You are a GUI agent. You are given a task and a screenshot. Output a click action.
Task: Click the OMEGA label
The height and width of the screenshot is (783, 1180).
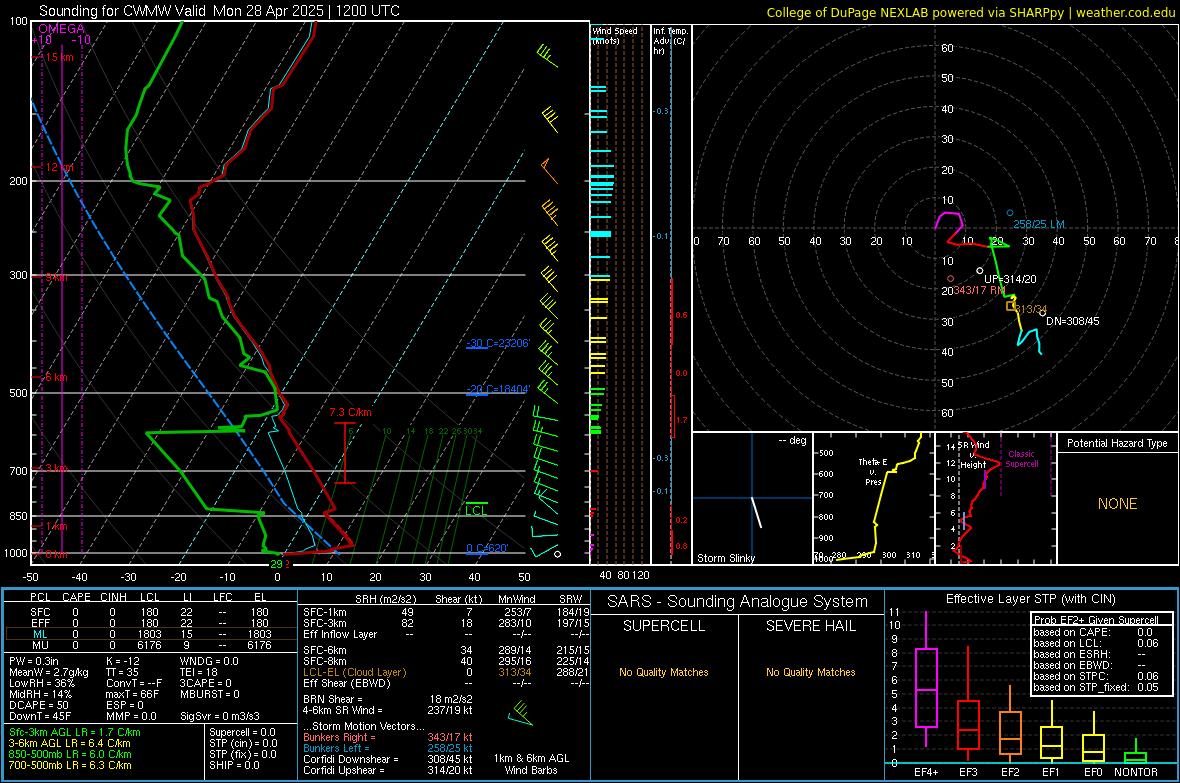[x=62, y=29]
